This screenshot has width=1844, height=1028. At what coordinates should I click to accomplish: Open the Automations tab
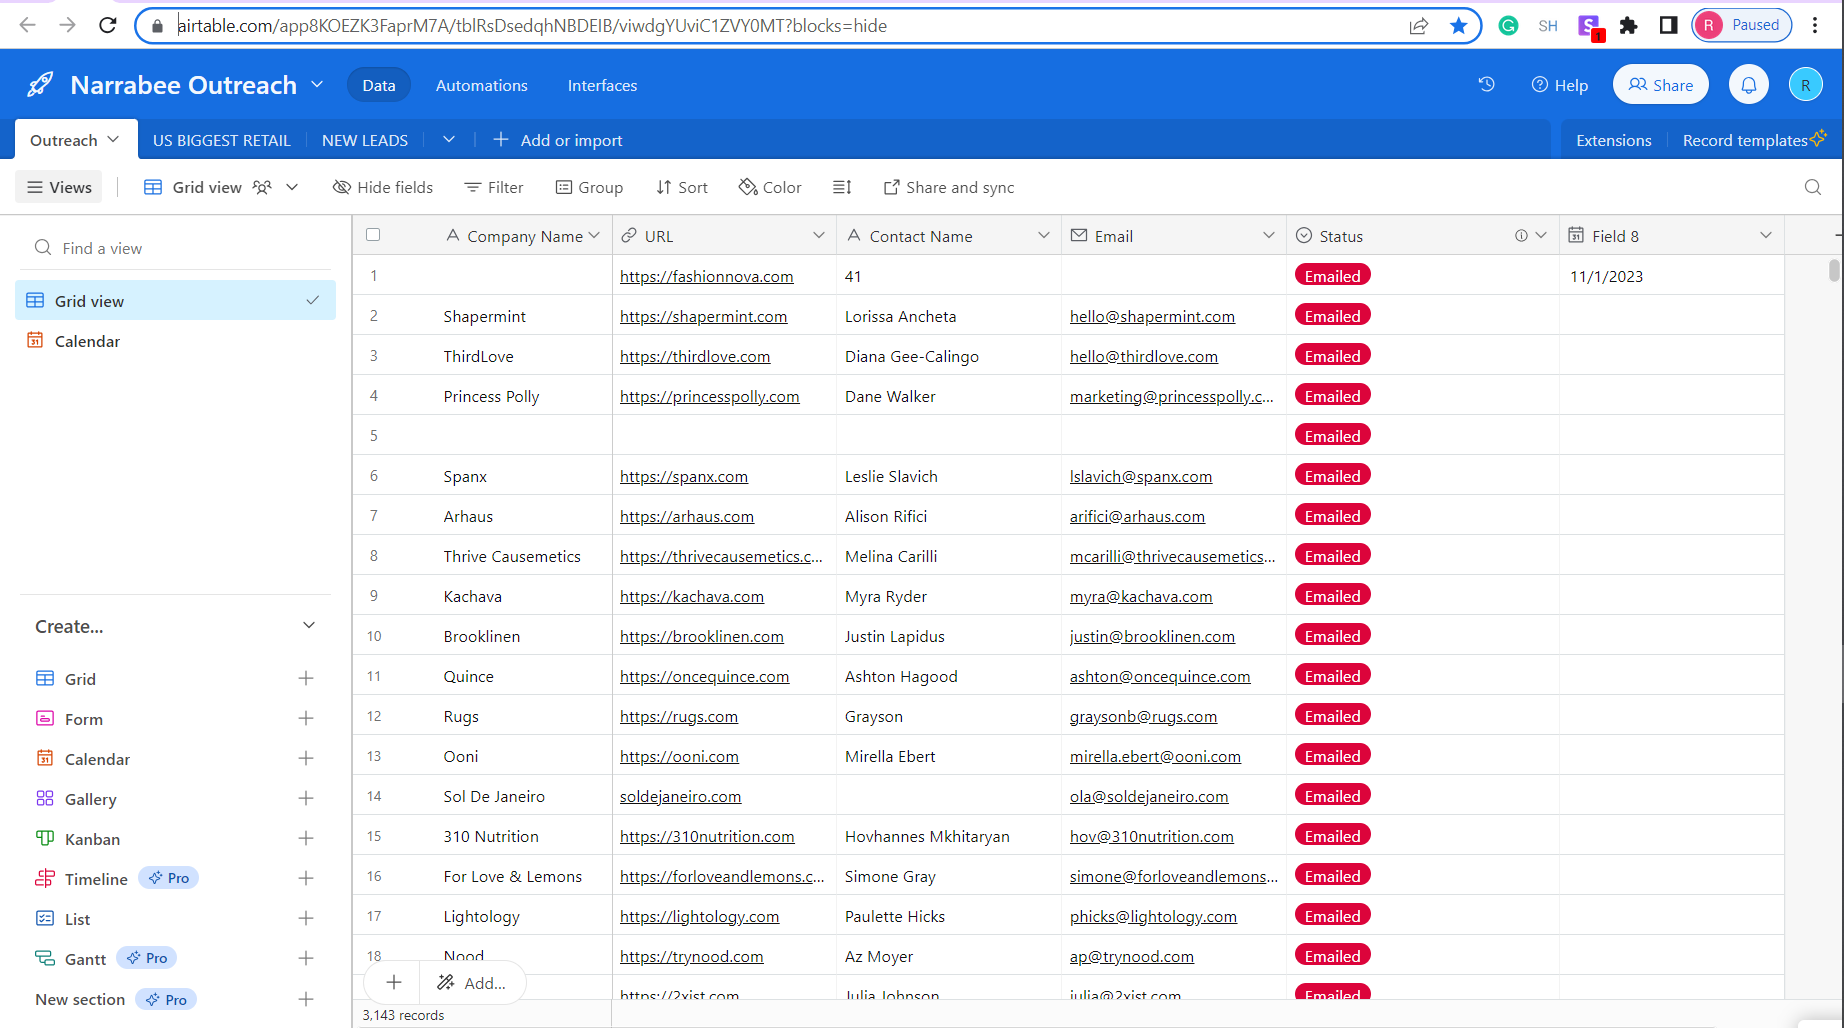(482, 85)
